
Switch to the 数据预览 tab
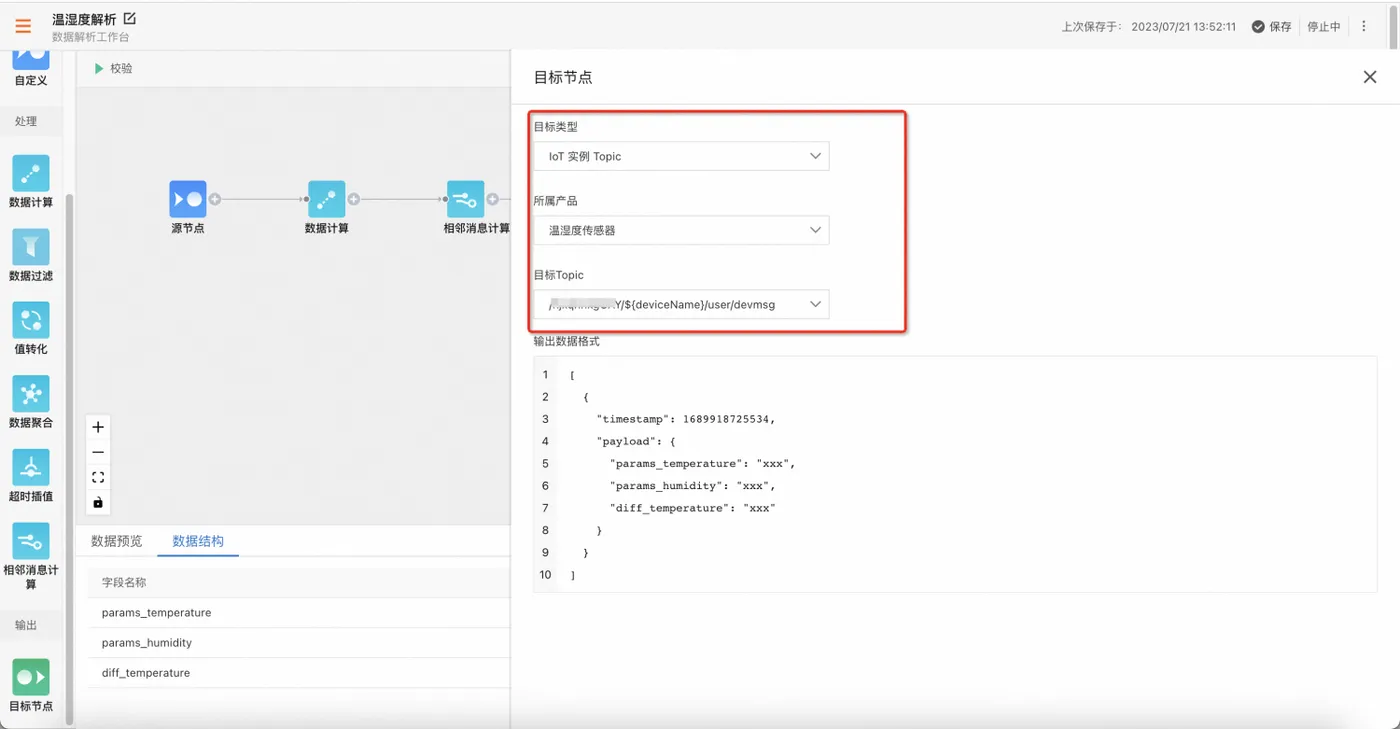tap(117, 541)
